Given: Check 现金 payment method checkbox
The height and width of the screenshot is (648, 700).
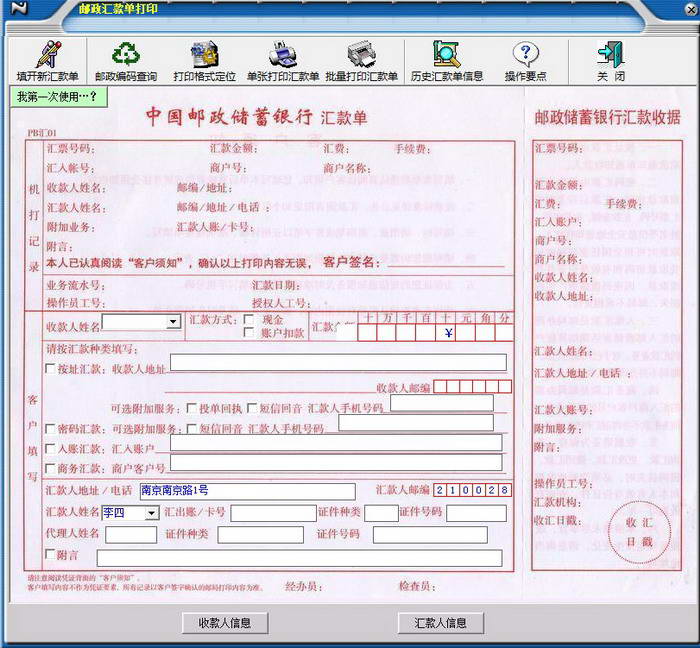Looking at the screenshot, I should click(249, 319).
